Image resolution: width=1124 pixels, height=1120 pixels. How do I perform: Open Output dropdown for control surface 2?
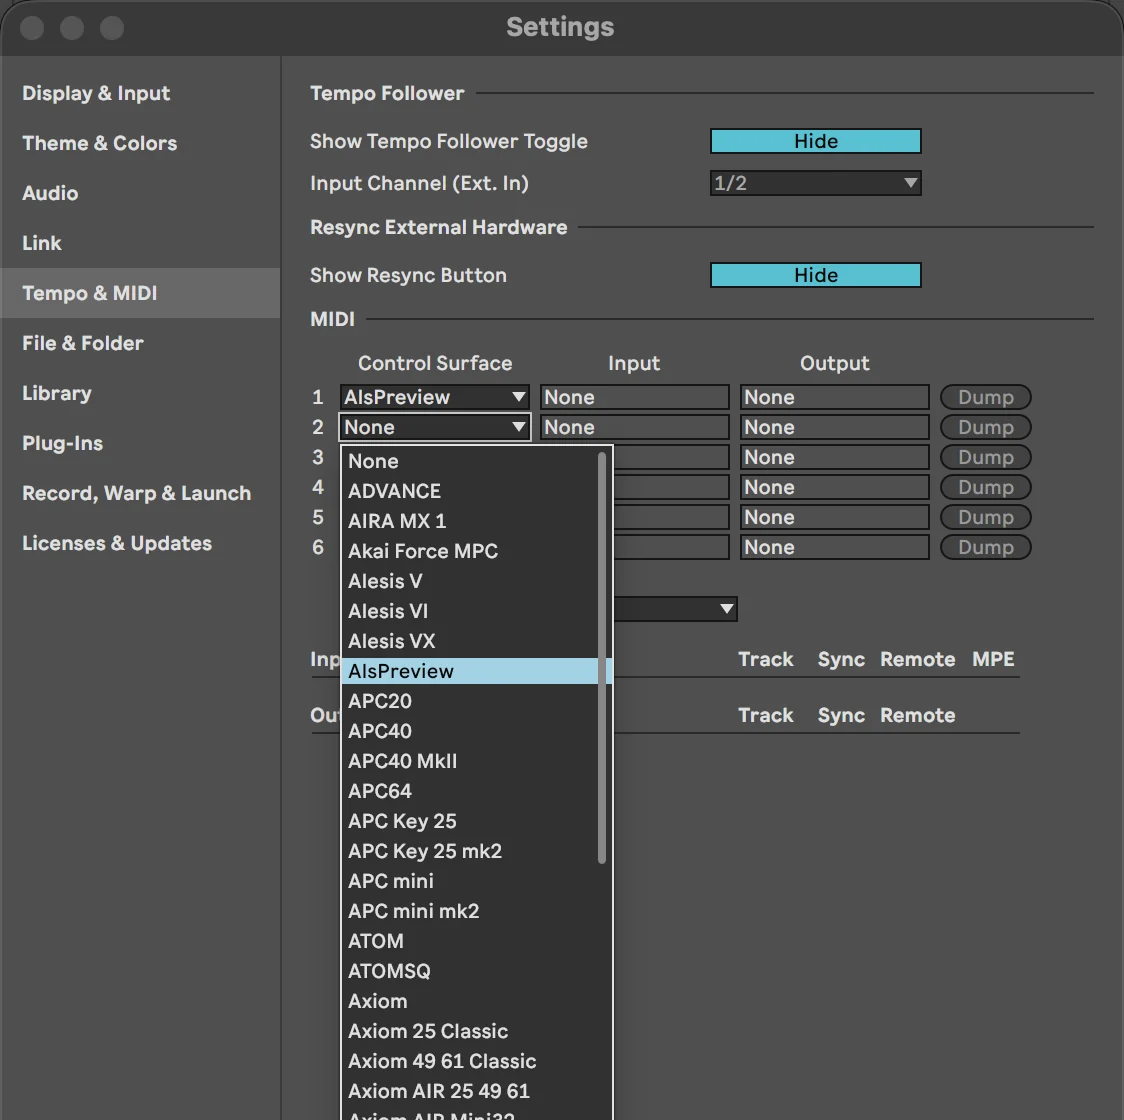(834, 427)
